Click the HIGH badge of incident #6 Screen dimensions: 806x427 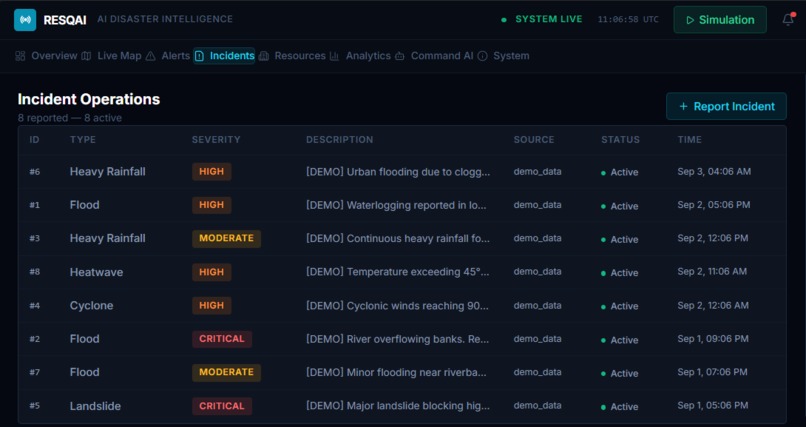[x=212, y=172]
